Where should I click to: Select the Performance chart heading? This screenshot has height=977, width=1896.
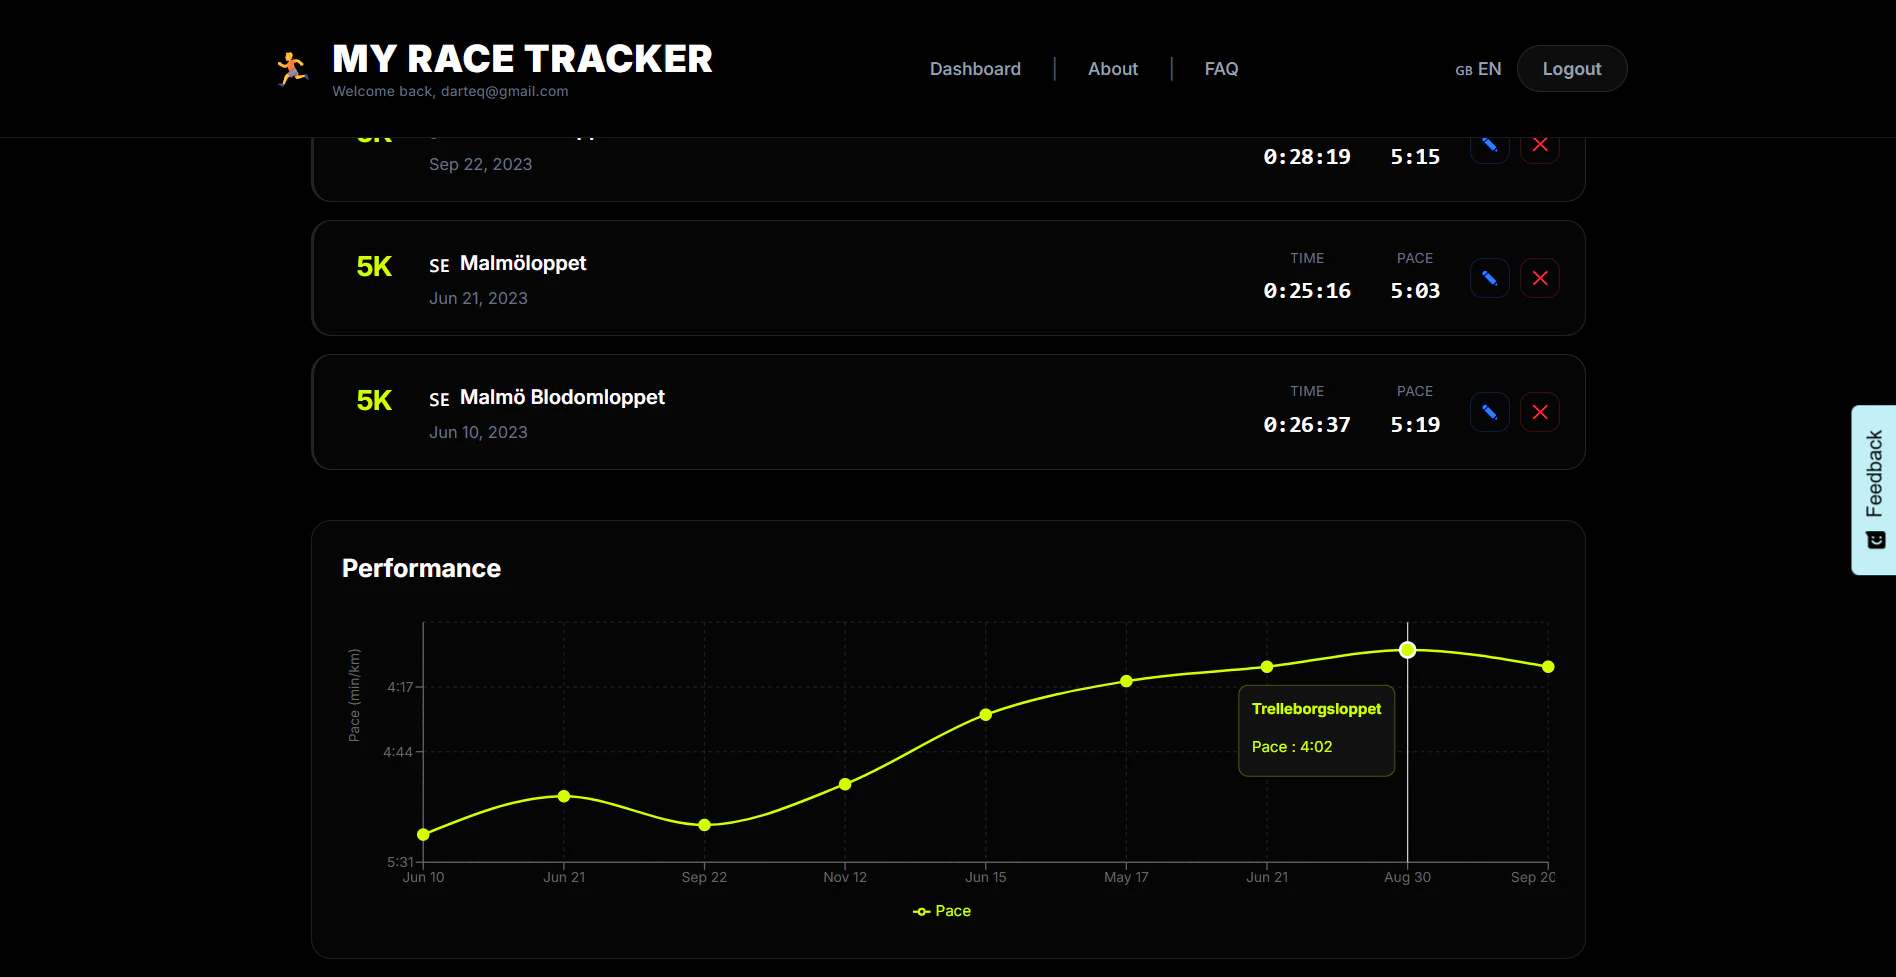tap(421, 568)
